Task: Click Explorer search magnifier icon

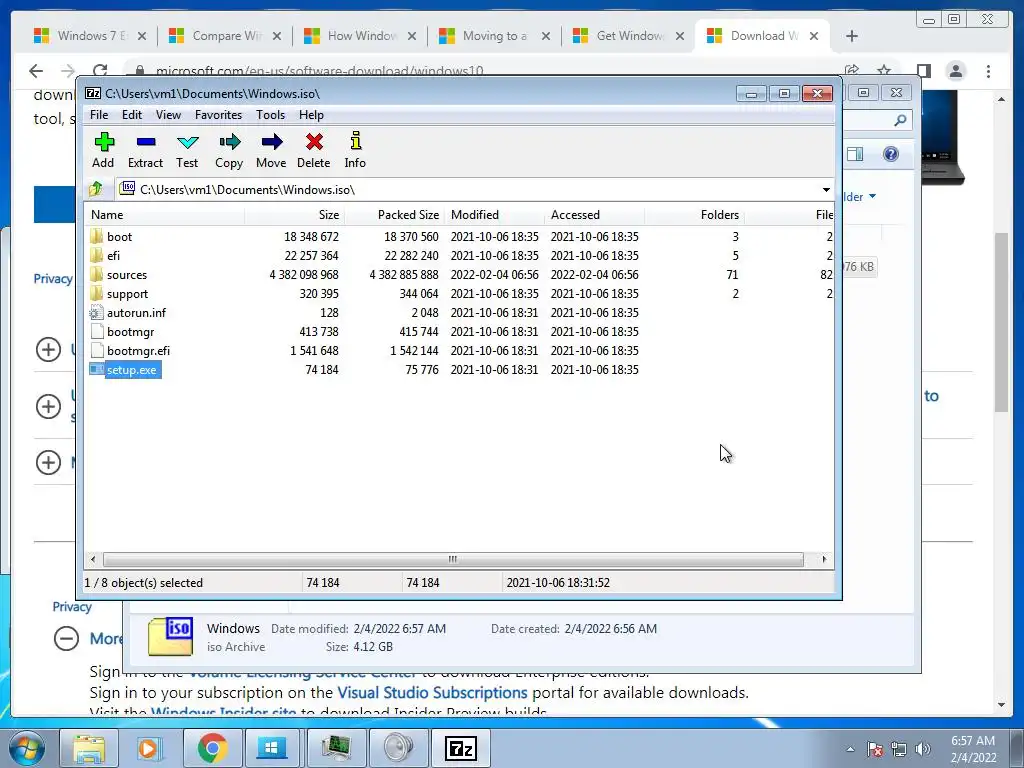Action: pyautogui.click(x=900, y=120)
